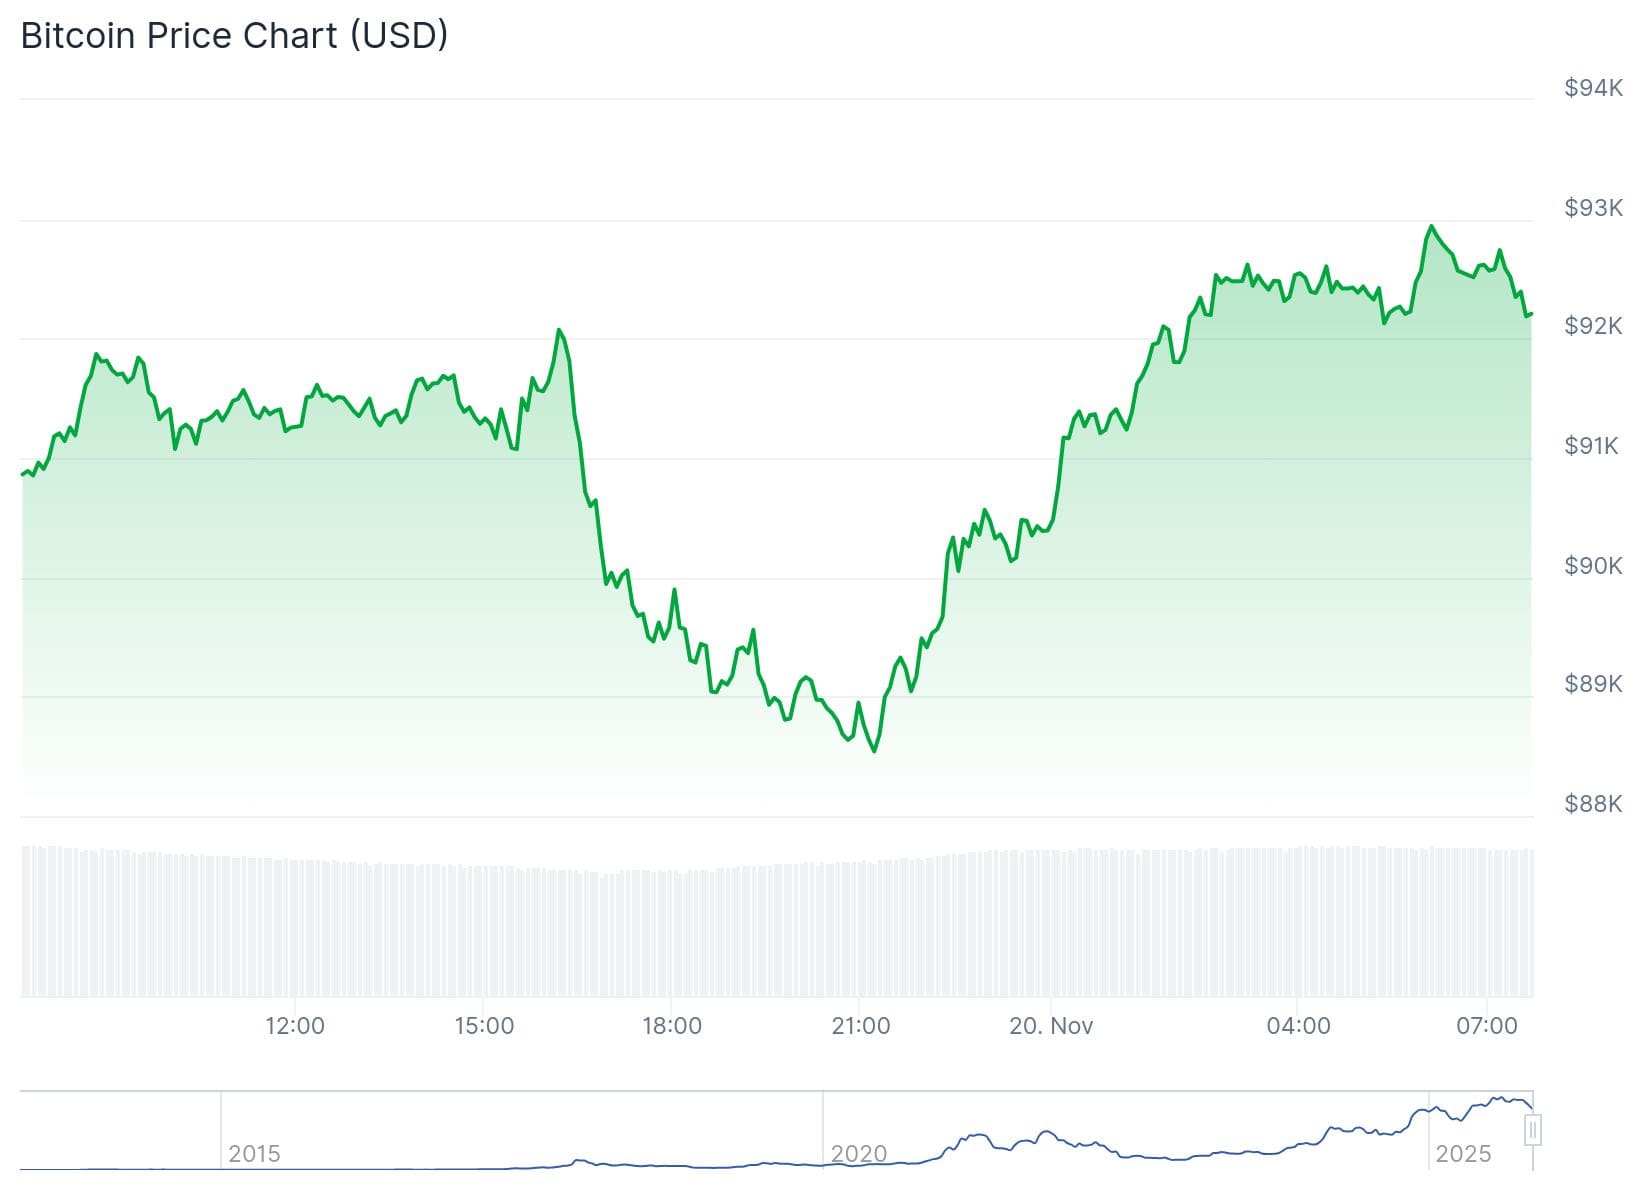Click the 15:00 time axis label
The height and width of the screenshot is (1200, 1644).
[484, 1026]
